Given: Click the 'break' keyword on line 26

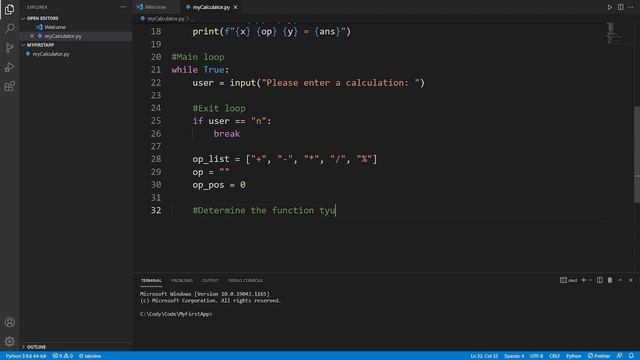Looking at the screenshot, I should point(227,134).
